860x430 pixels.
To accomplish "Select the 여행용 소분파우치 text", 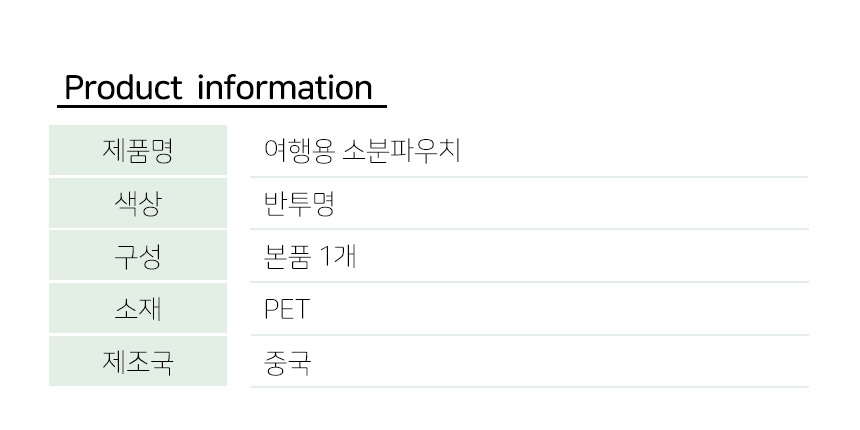I will [x=361, y=151].
